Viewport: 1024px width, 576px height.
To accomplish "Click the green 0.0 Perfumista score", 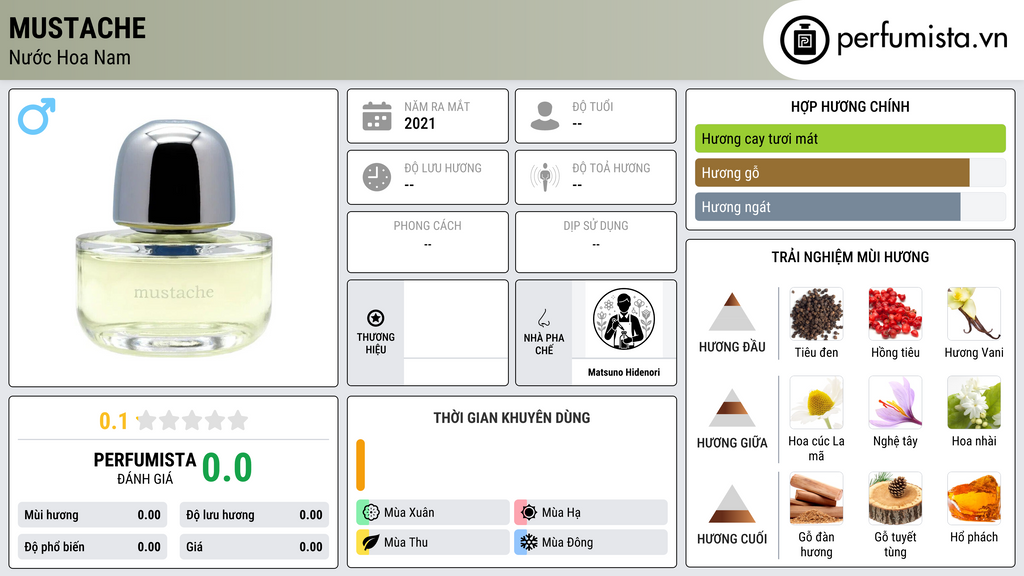I will click(x=227, y=468).
